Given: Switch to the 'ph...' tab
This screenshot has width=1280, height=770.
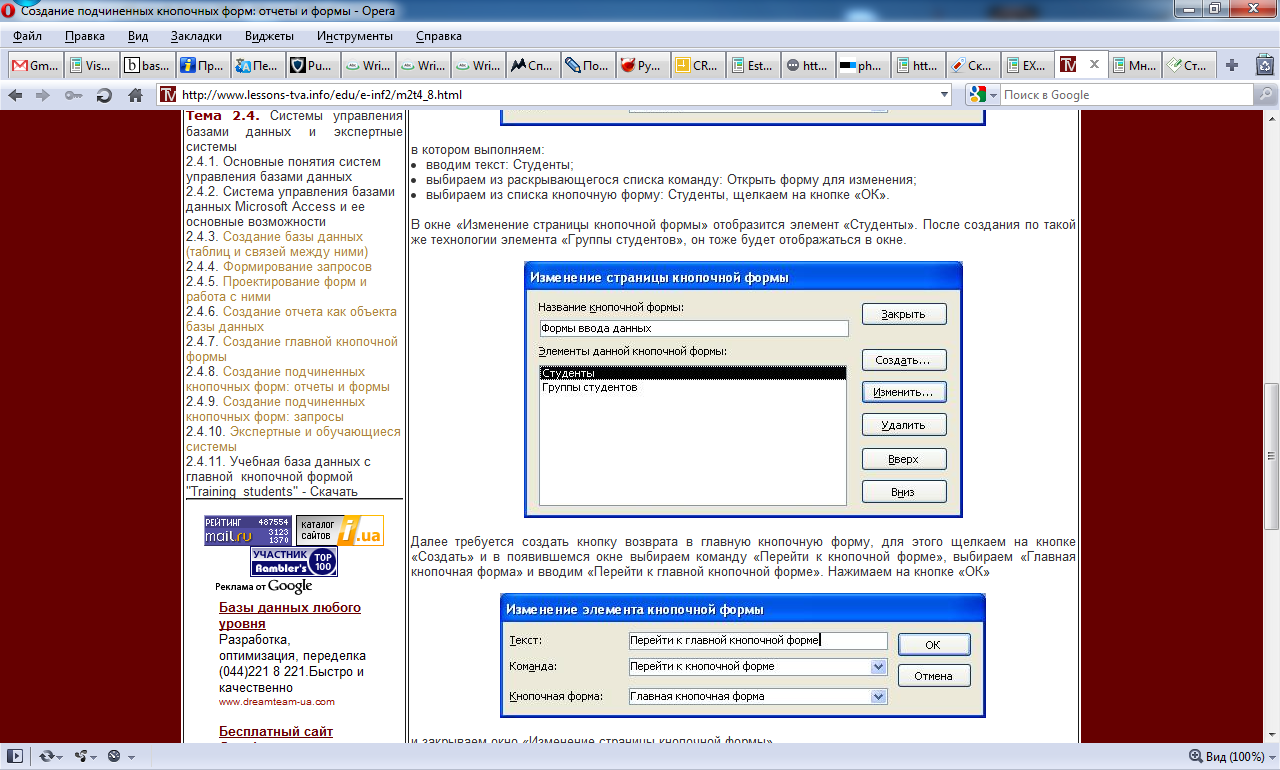Looking at the screenshot, I should [862, 65].
